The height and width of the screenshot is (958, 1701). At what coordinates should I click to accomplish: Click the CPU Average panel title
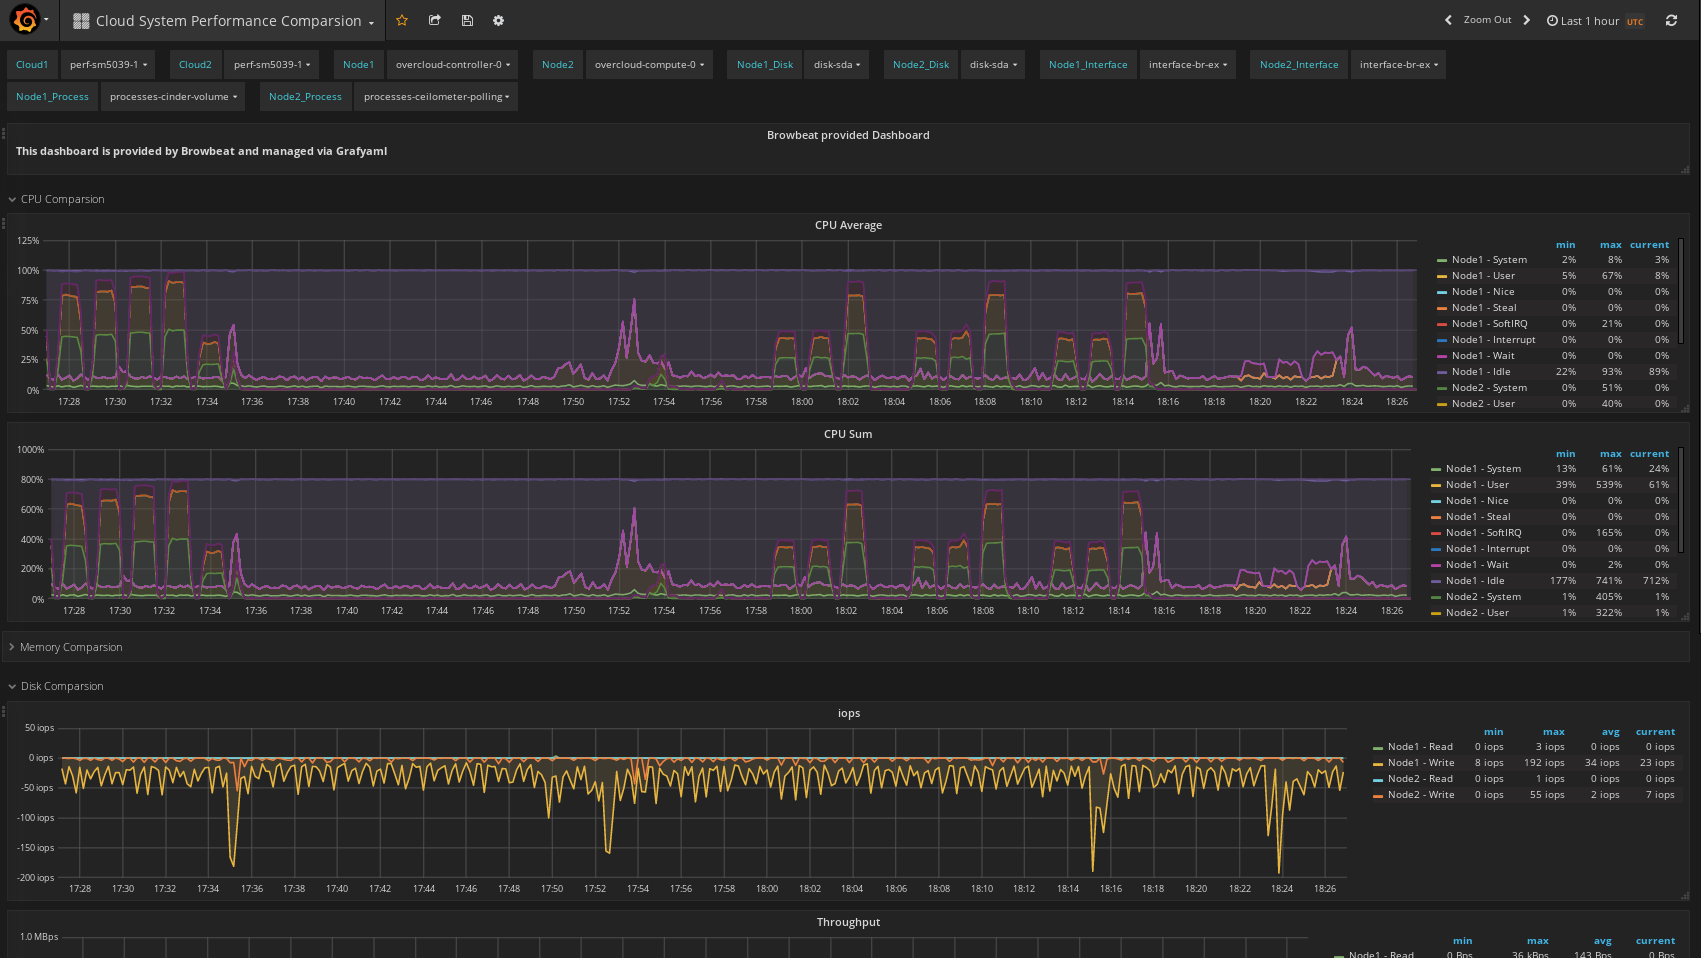pyautogui.click(x=848, y=225)
